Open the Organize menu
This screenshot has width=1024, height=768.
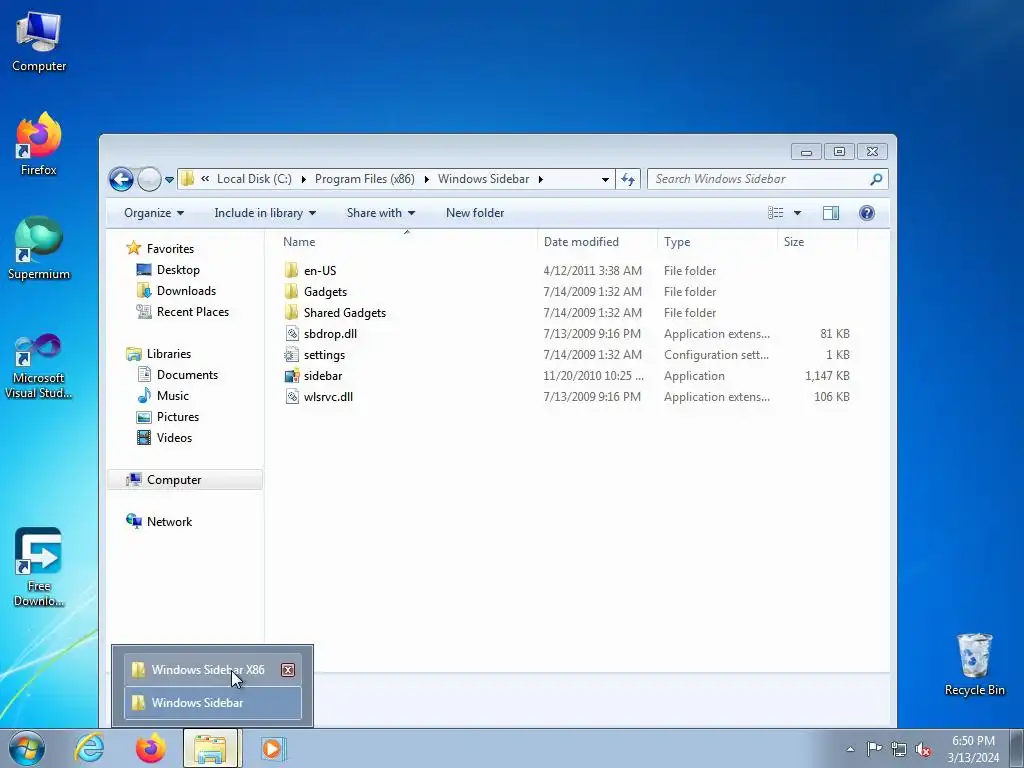(154, 213)
